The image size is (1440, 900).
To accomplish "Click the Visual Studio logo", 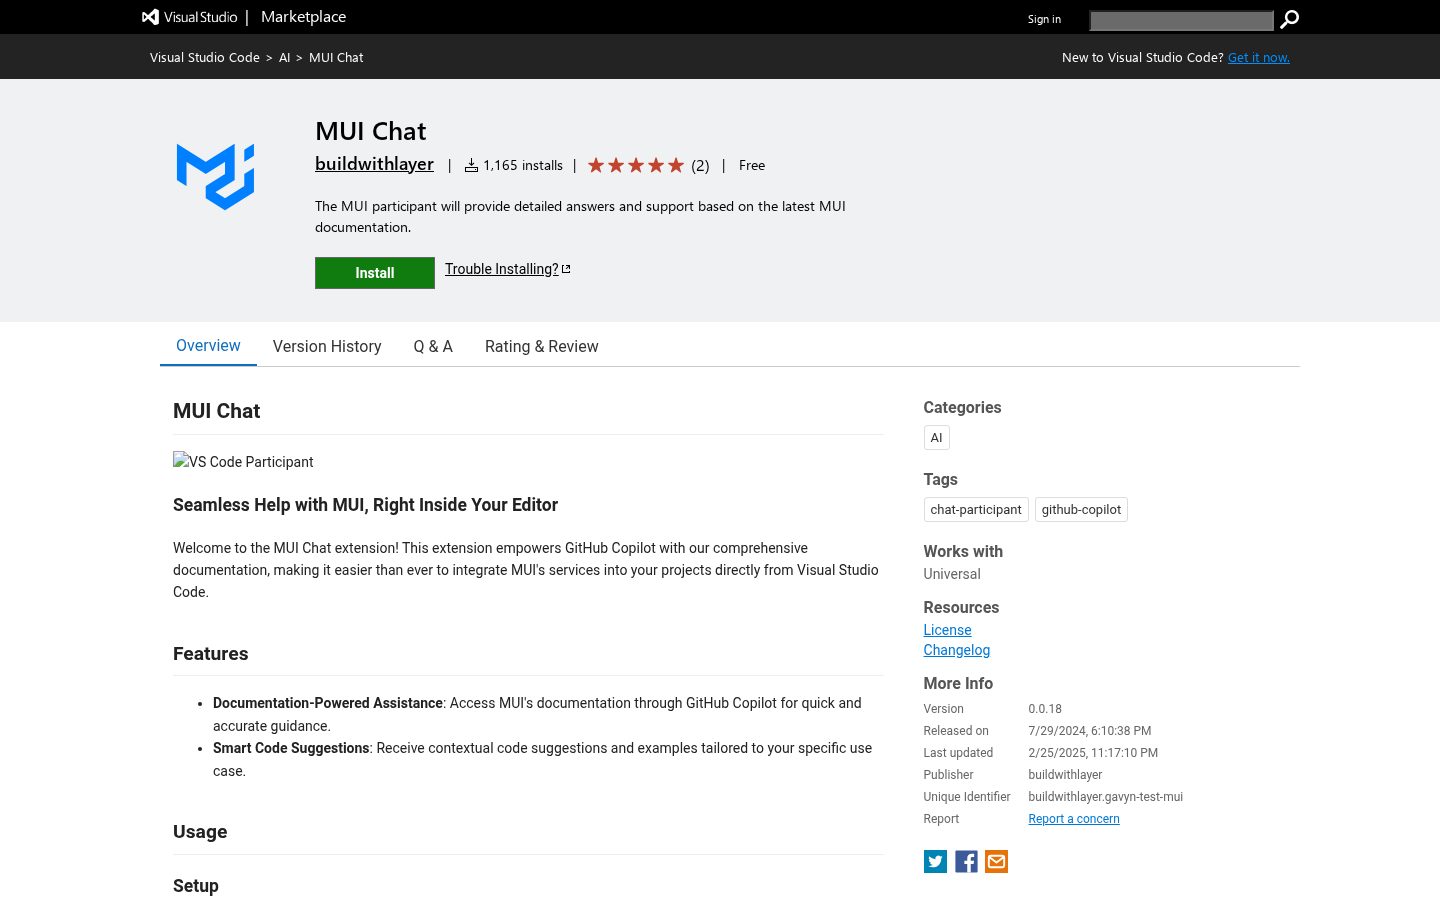I will (190, 17).
